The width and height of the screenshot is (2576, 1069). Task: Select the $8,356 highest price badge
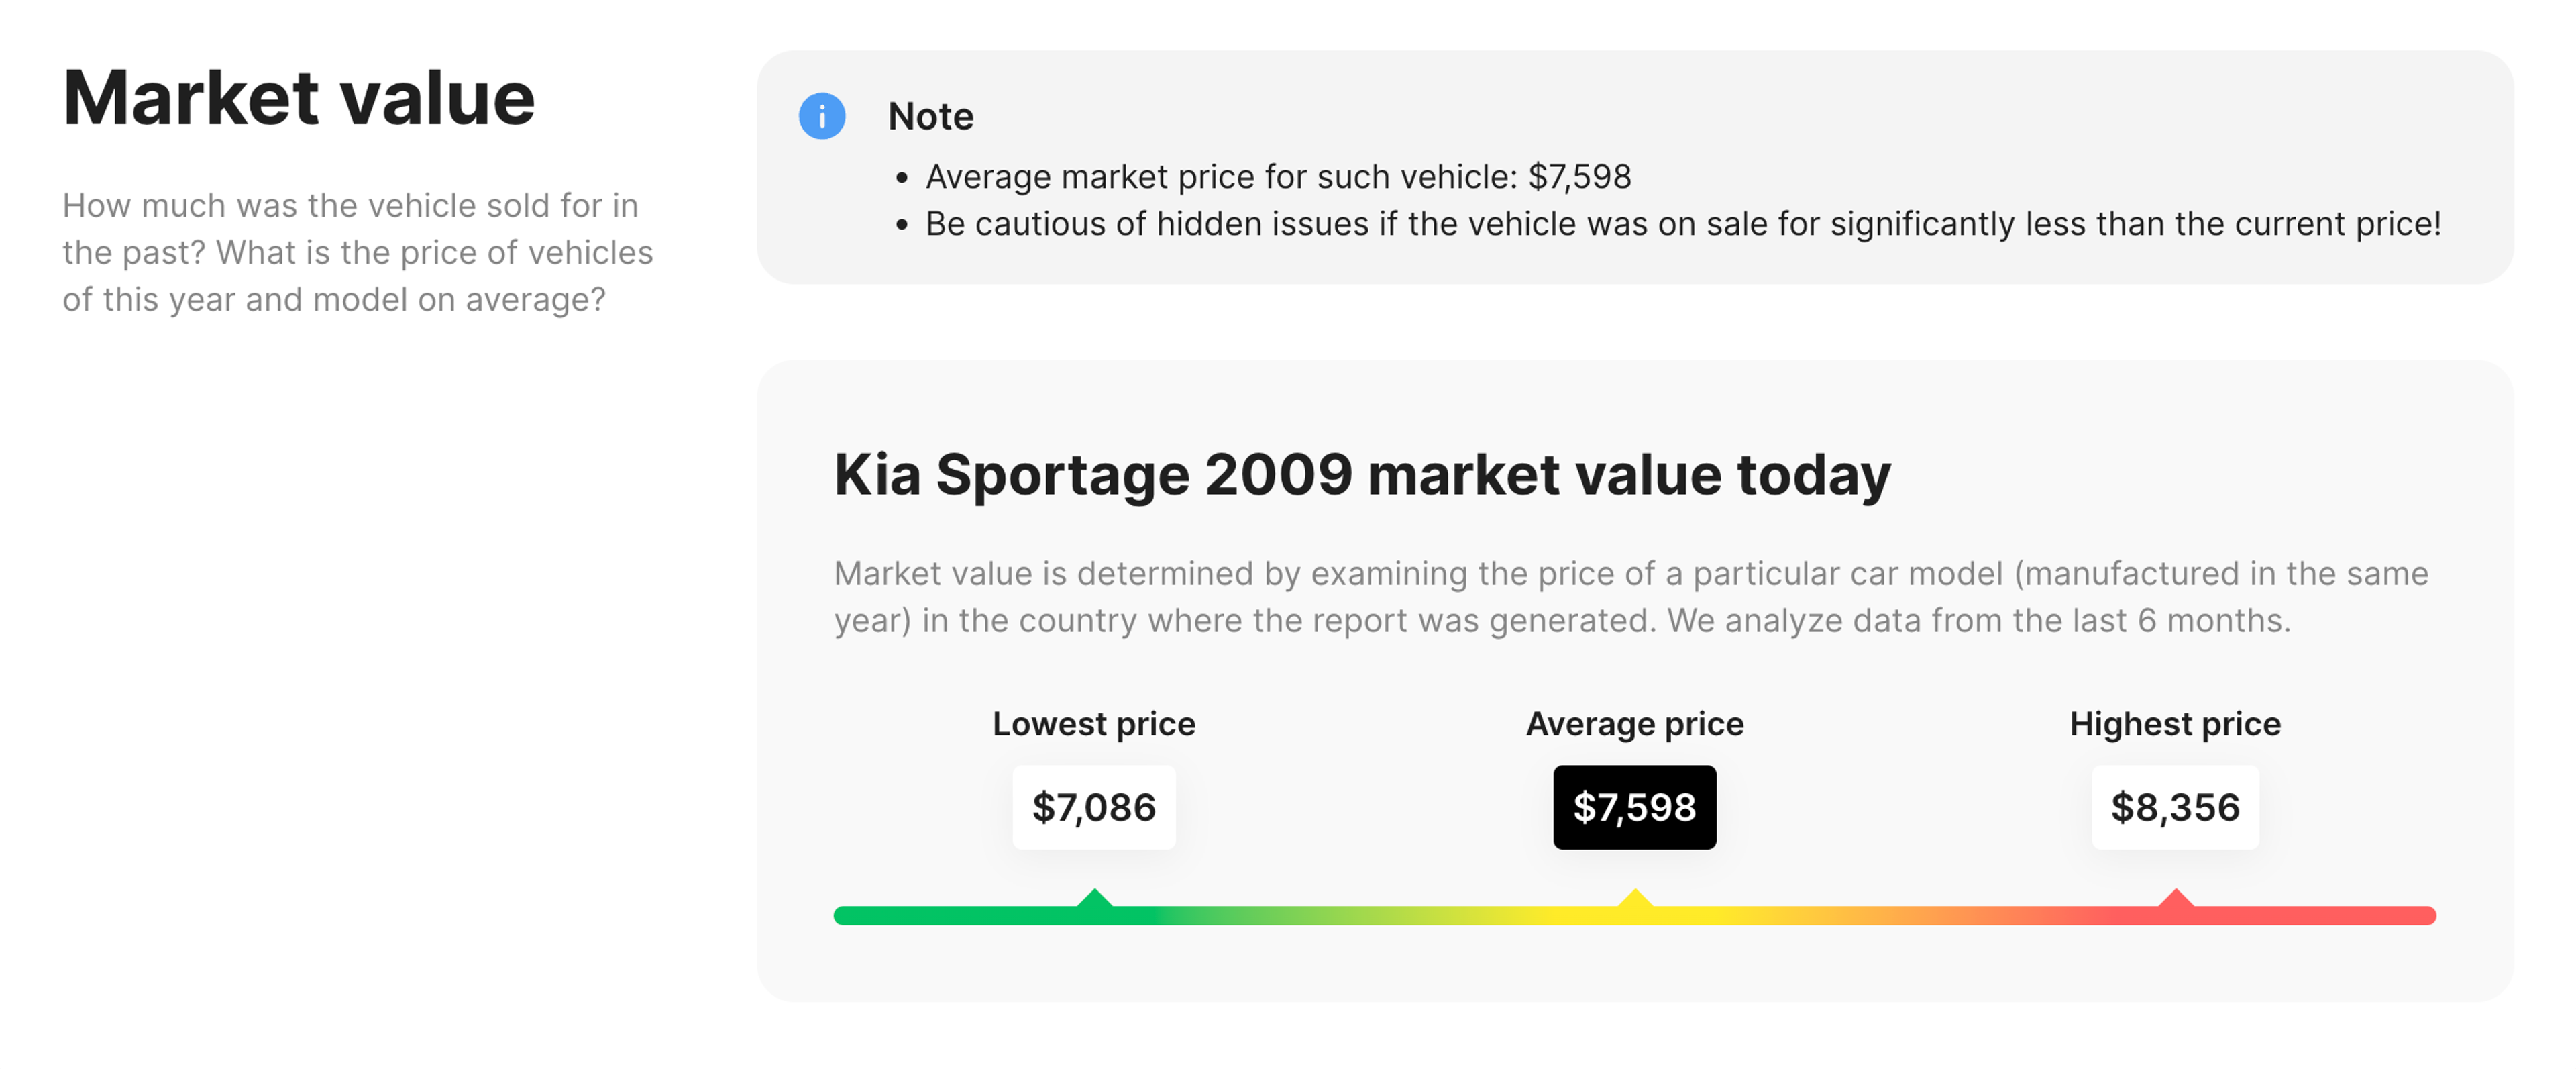2174,807
